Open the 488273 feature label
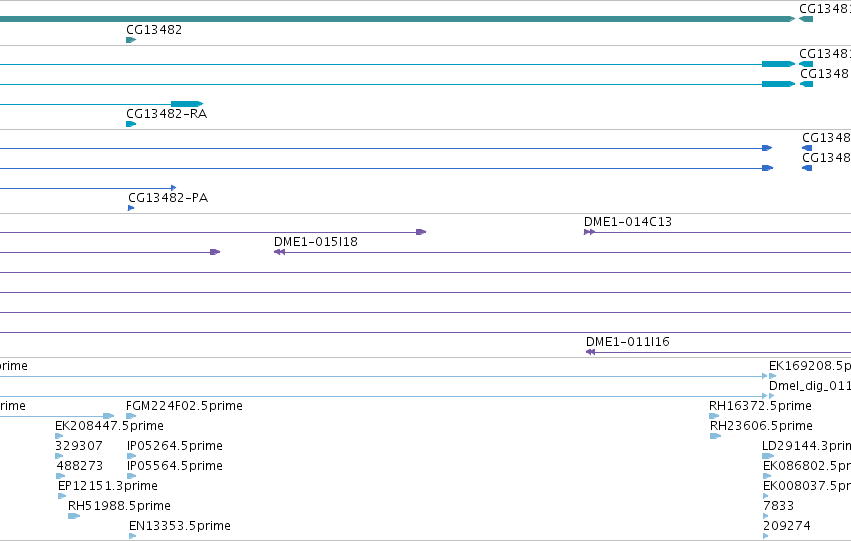The height and width of the screenshot is (541, 851). coord(79,466)
